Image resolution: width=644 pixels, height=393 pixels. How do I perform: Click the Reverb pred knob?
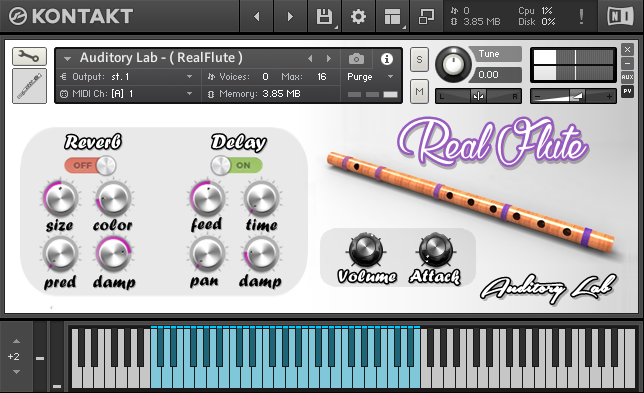60,254
